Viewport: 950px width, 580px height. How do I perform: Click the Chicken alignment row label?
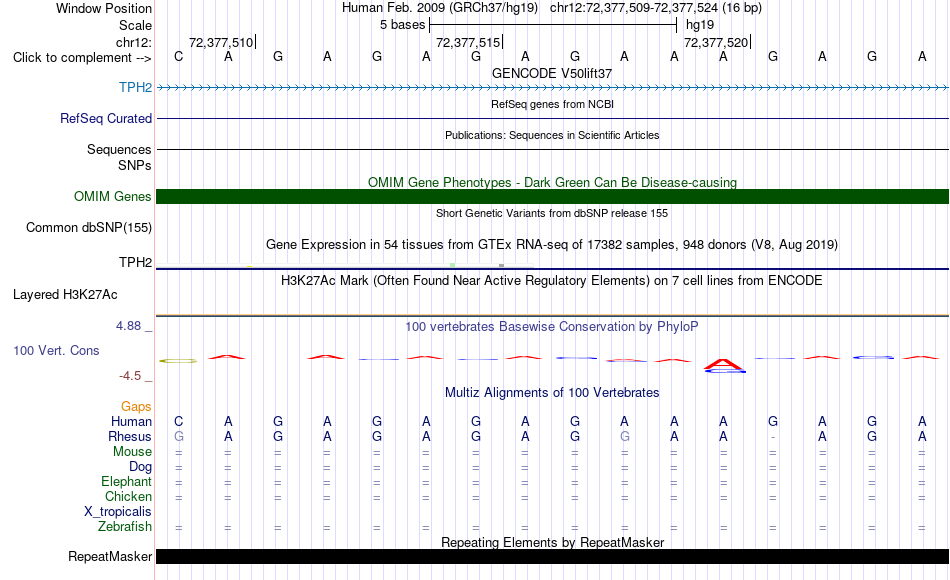[128, 496]
